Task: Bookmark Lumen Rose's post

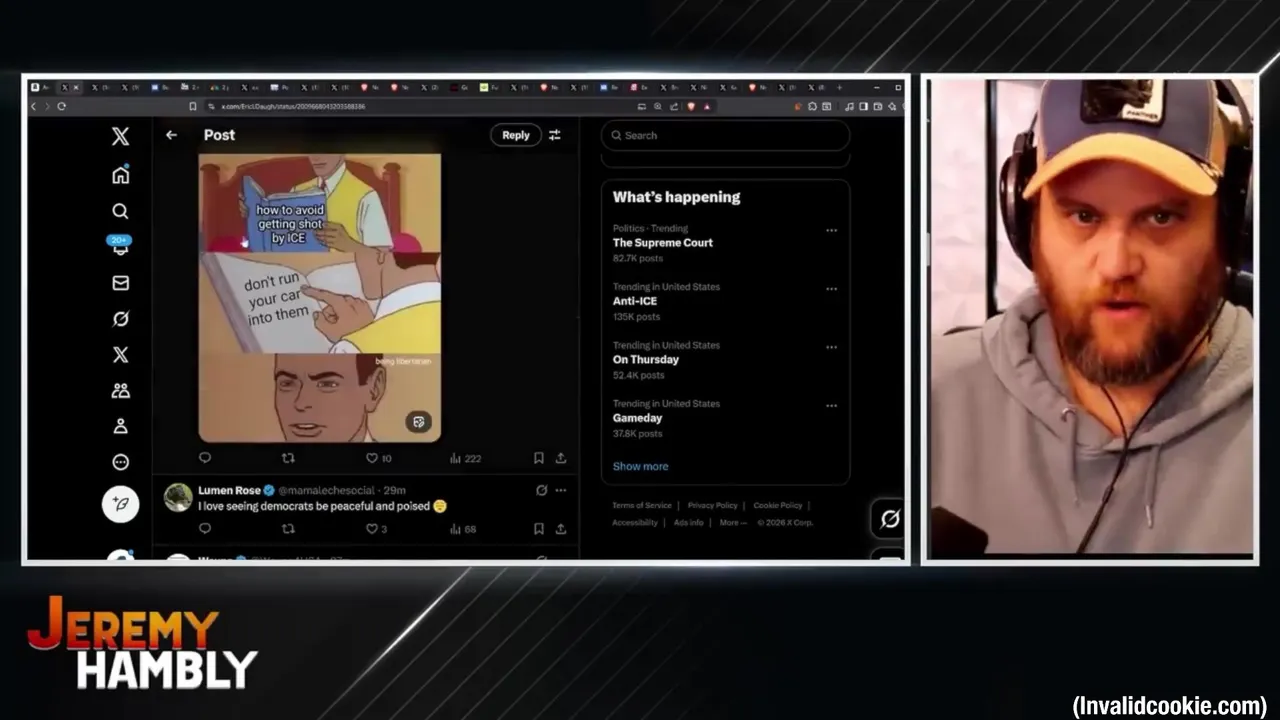Action: (x=538, y=529)
